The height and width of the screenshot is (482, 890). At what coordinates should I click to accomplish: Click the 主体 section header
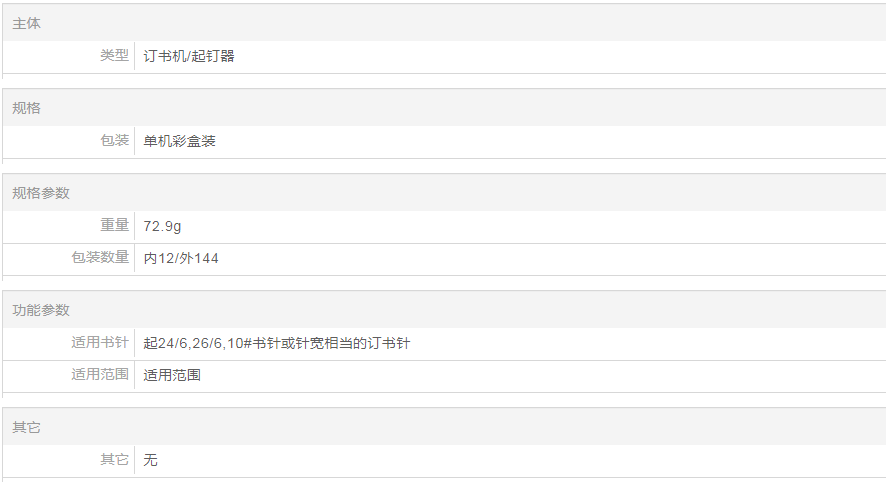pyautogui.click(x=27, y=23)
